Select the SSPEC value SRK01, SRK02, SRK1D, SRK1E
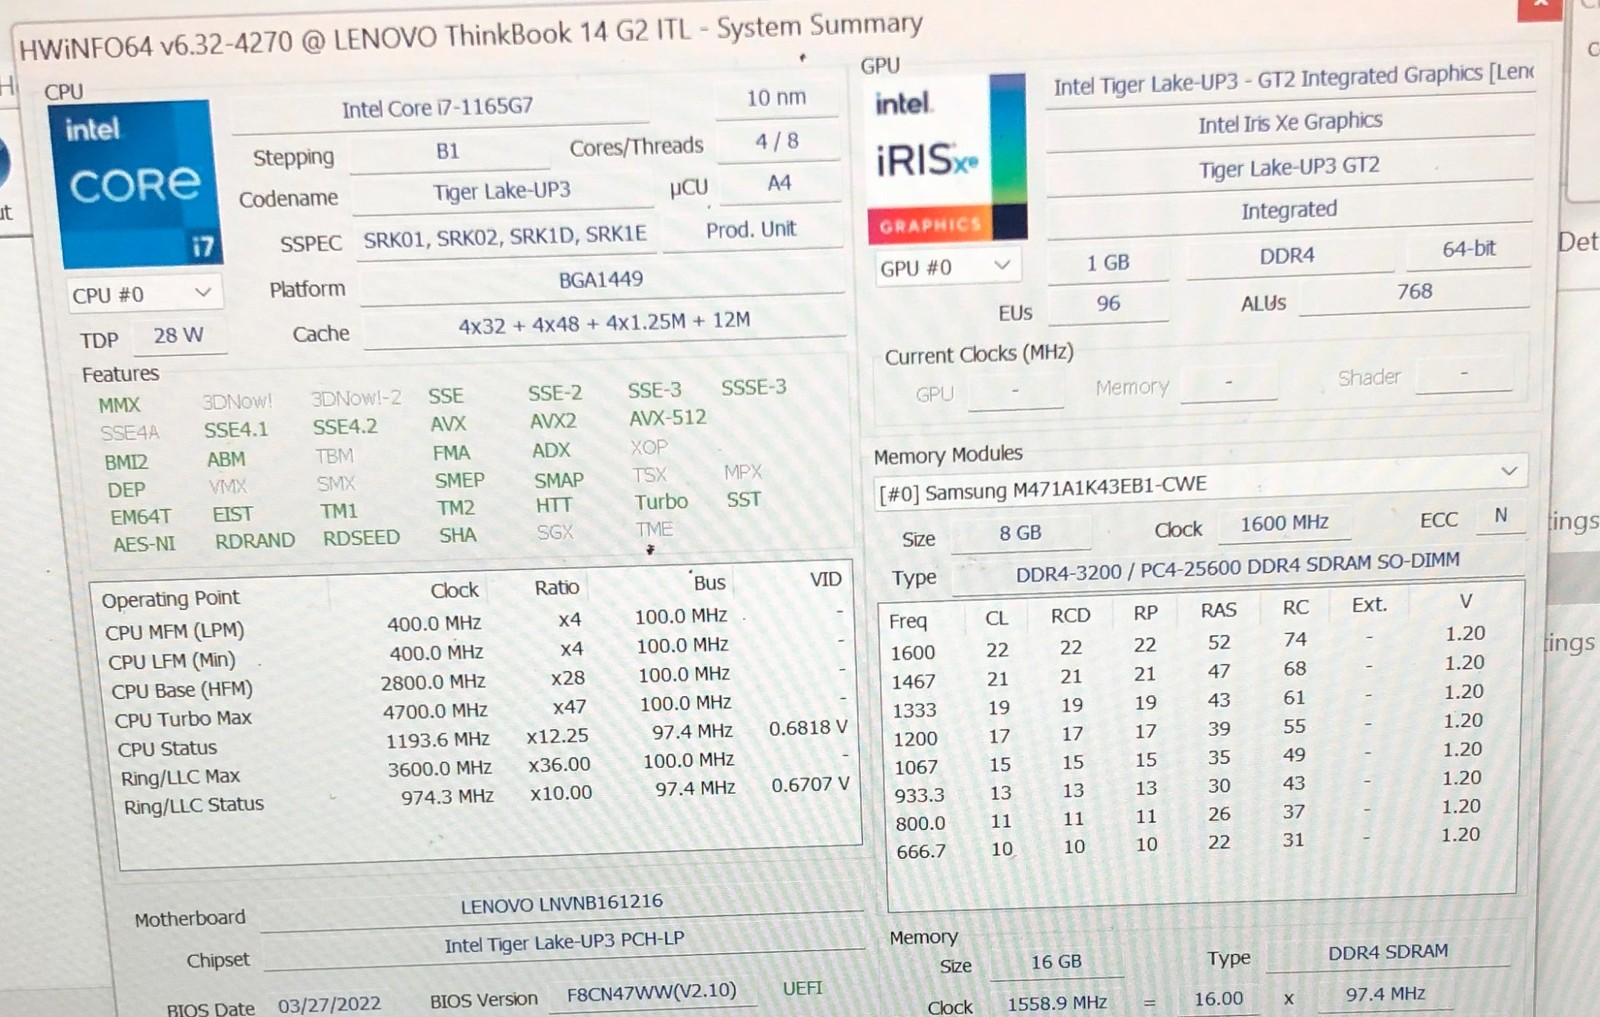The height and width of the screenshot is (1017, 1600). click(505, 237)
